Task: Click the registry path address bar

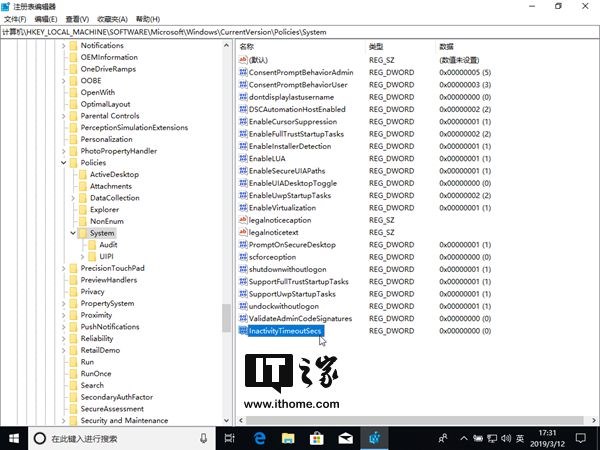Action: tap(300, 32)
